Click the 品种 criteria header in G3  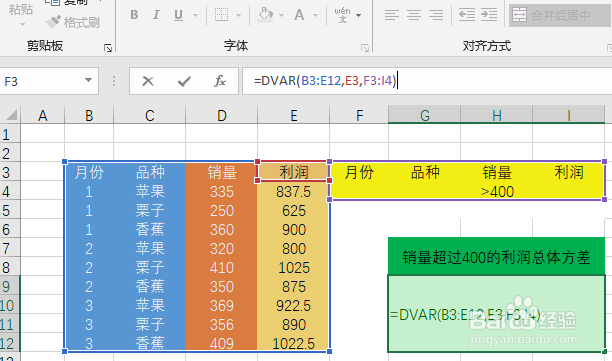click(x=425, y=172)
